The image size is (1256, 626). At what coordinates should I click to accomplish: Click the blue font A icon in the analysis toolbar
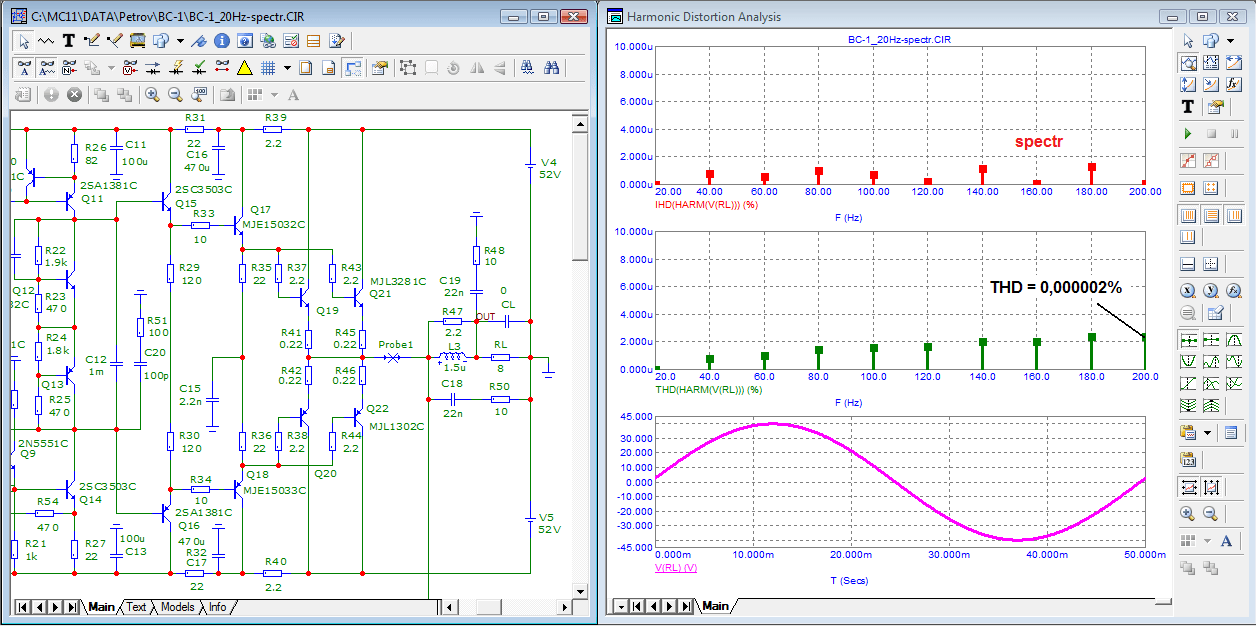[1226, 541]
